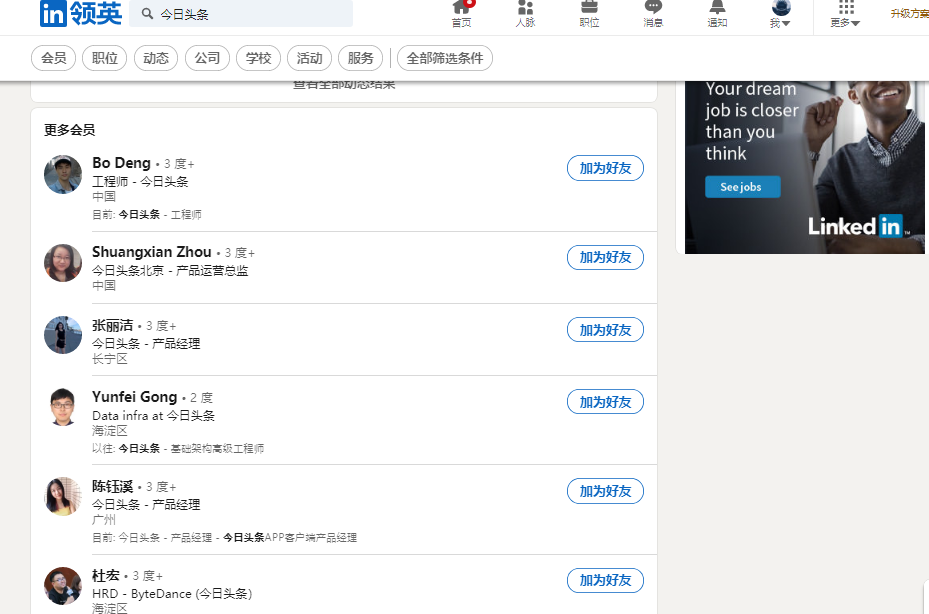
Task: Click 陈钰溪's profile photo
Action: pos(63,497)
